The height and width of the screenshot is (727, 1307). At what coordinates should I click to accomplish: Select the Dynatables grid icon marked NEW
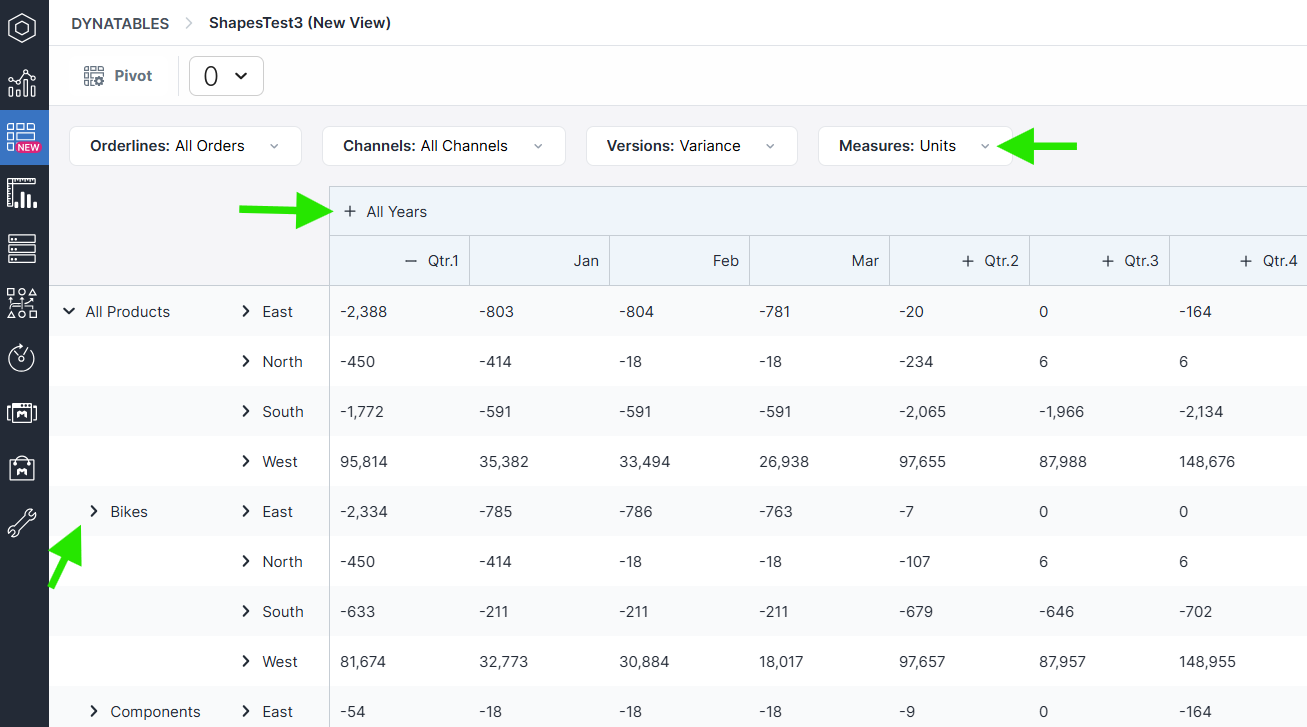[x=23, y=137]
